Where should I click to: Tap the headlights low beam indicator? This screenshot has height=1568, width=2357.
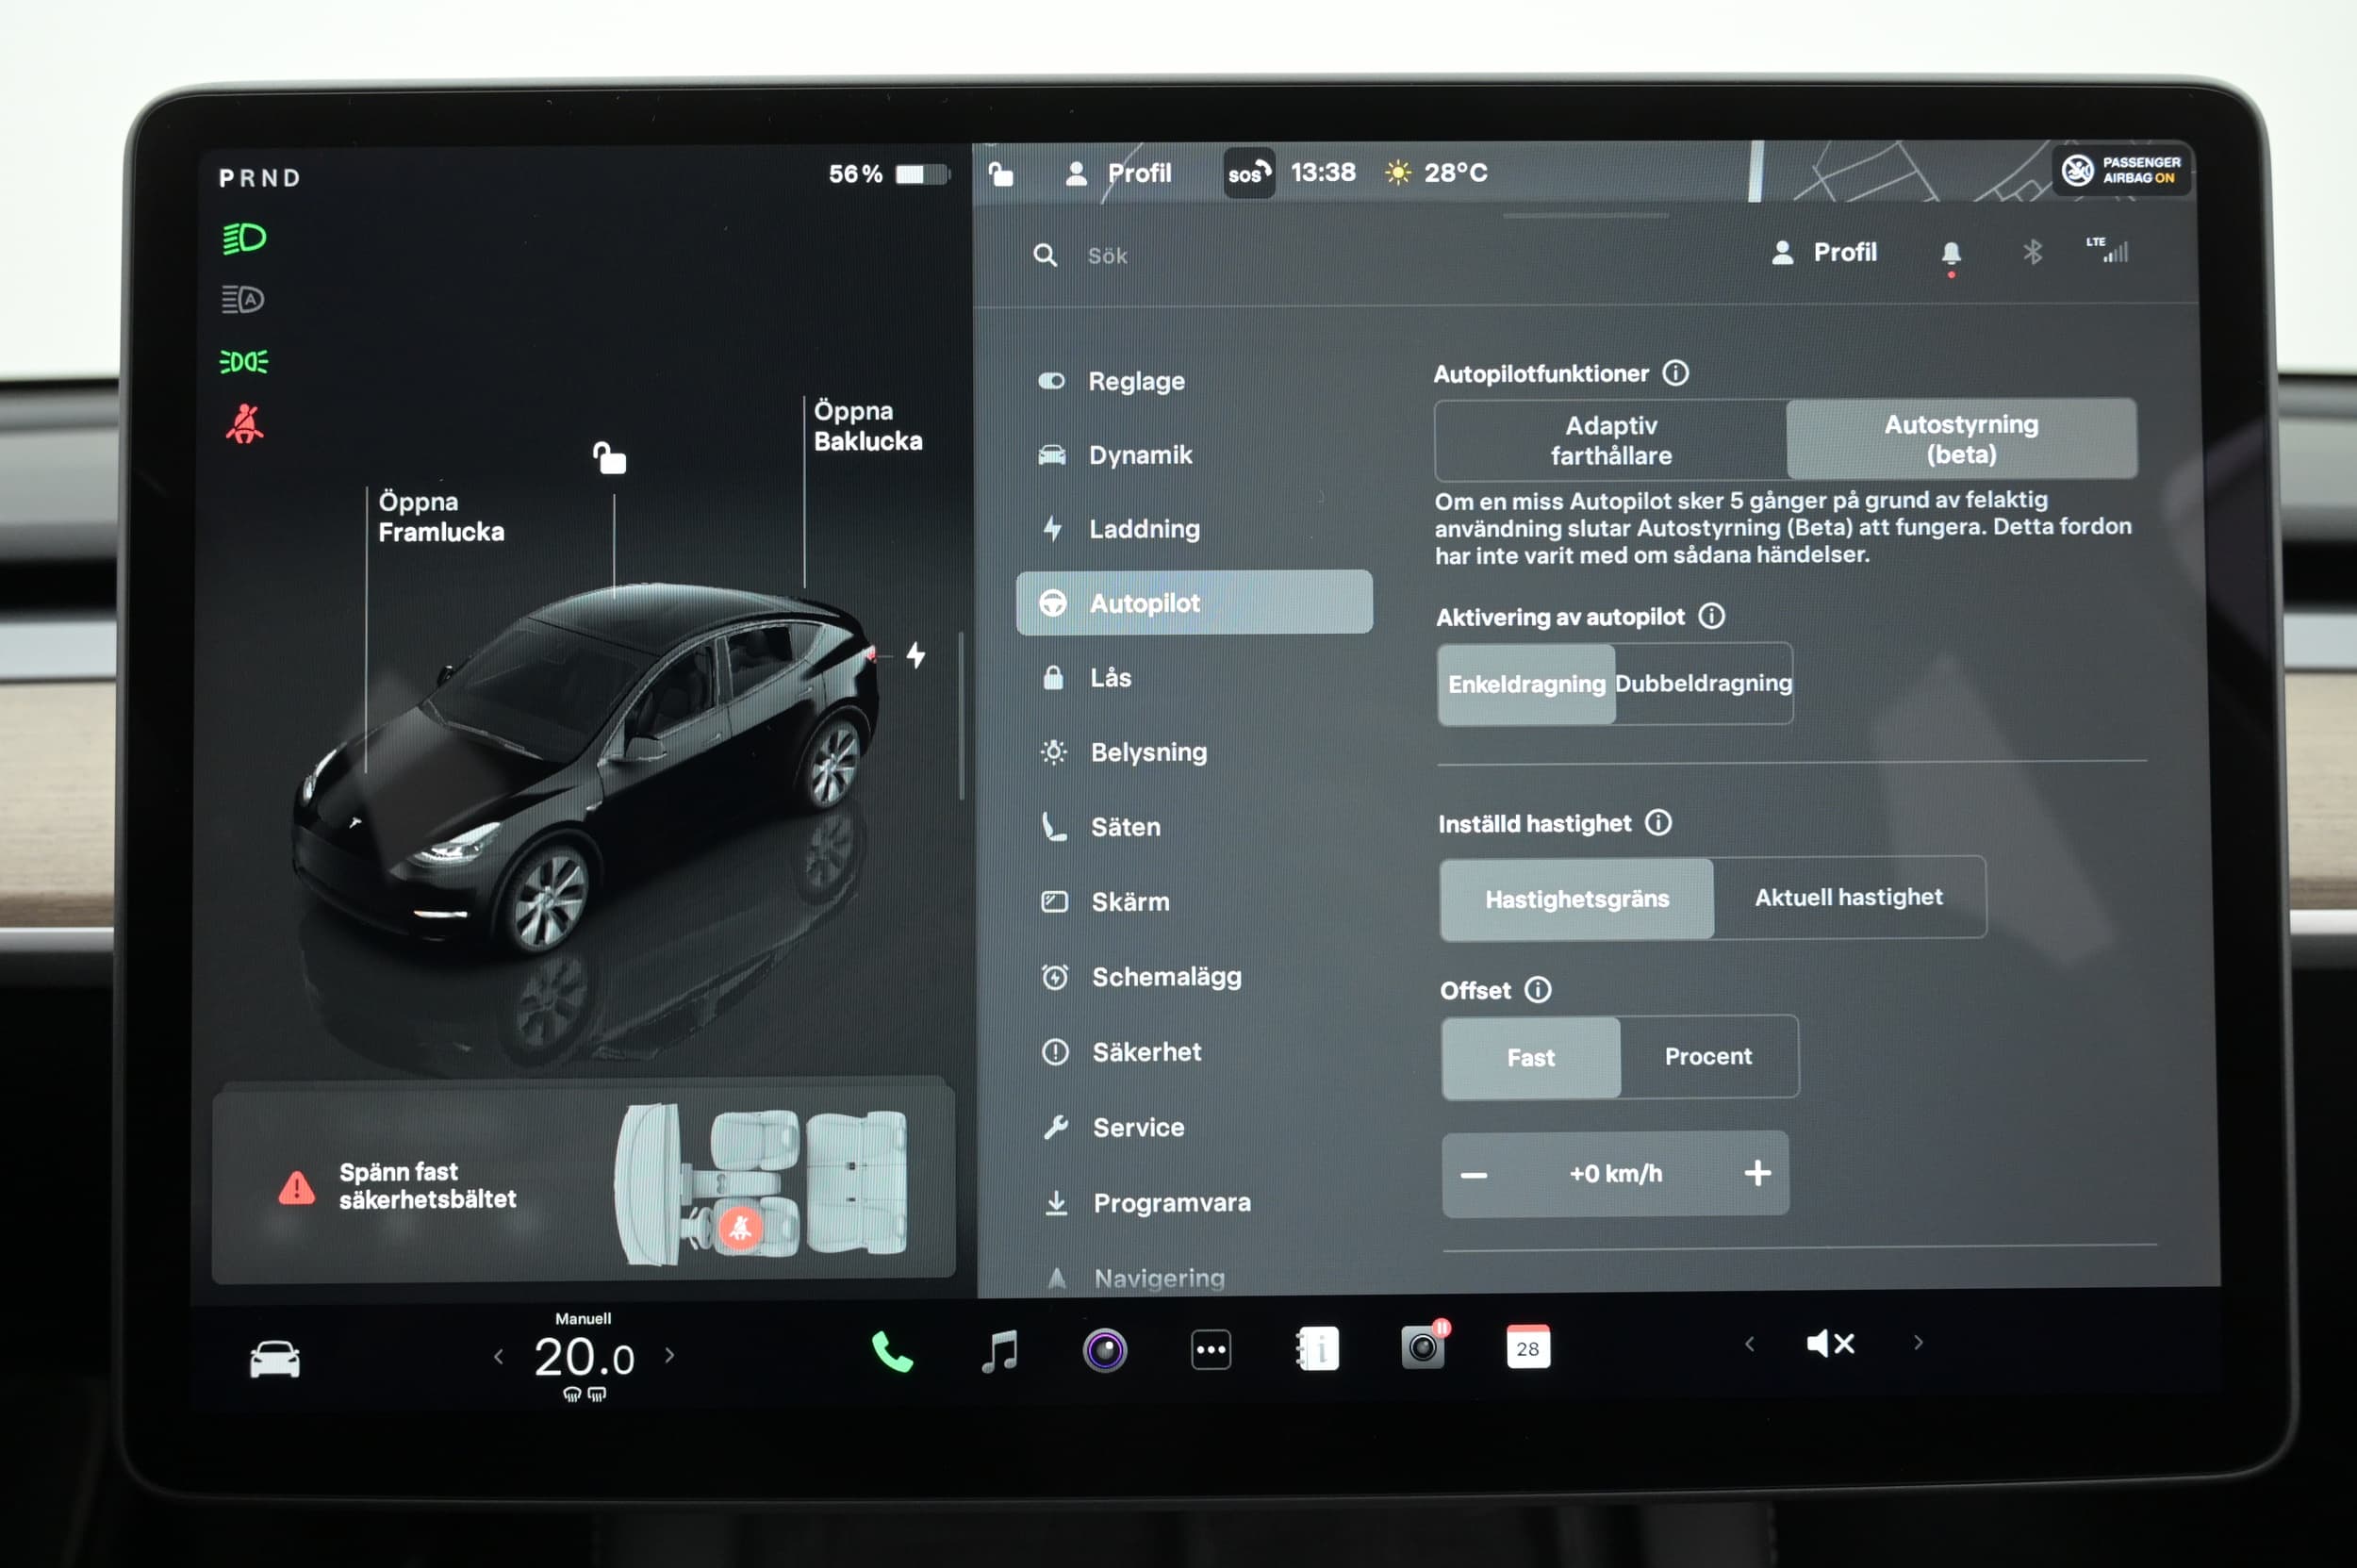[x=244, y=238]
